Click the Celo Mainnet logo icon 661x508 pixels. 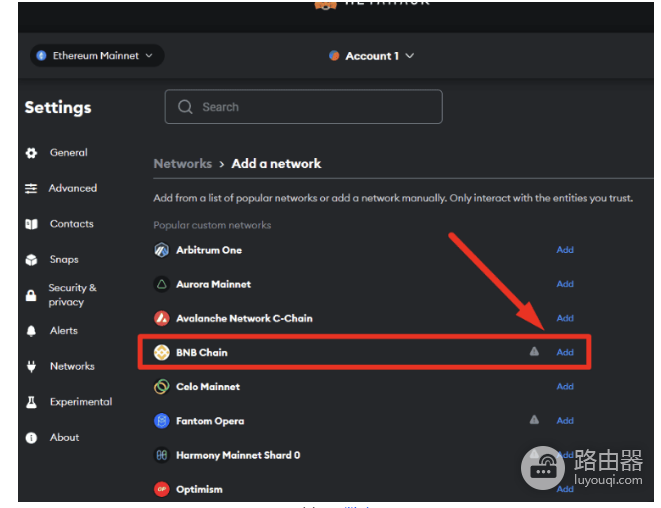[161, 387]
